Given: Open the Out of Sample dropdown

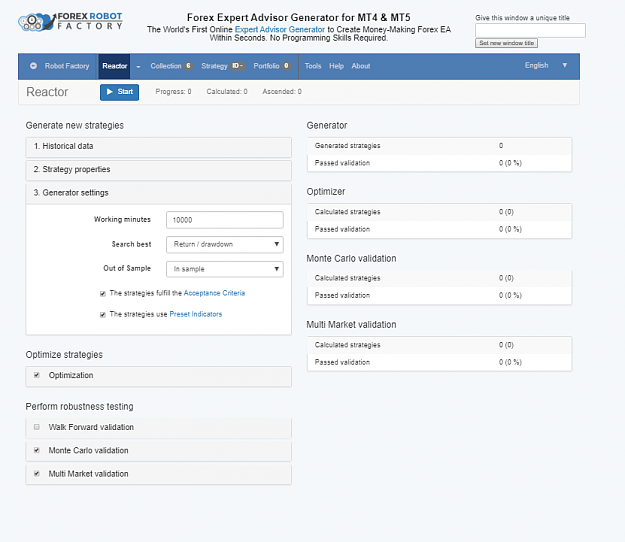Looking at the screenshot, I should pyautogui.click(x=225, y=269).
